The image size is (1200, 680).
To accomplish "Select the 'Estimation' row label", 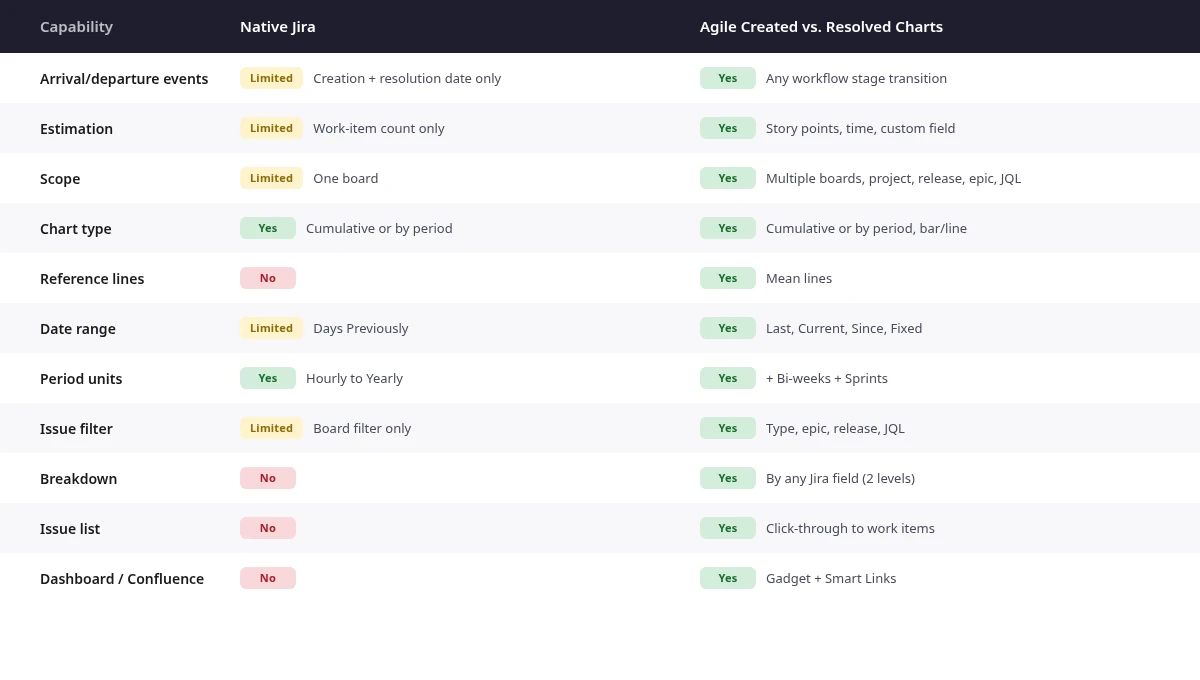I will pyautogui.click(x=76, y=129).
